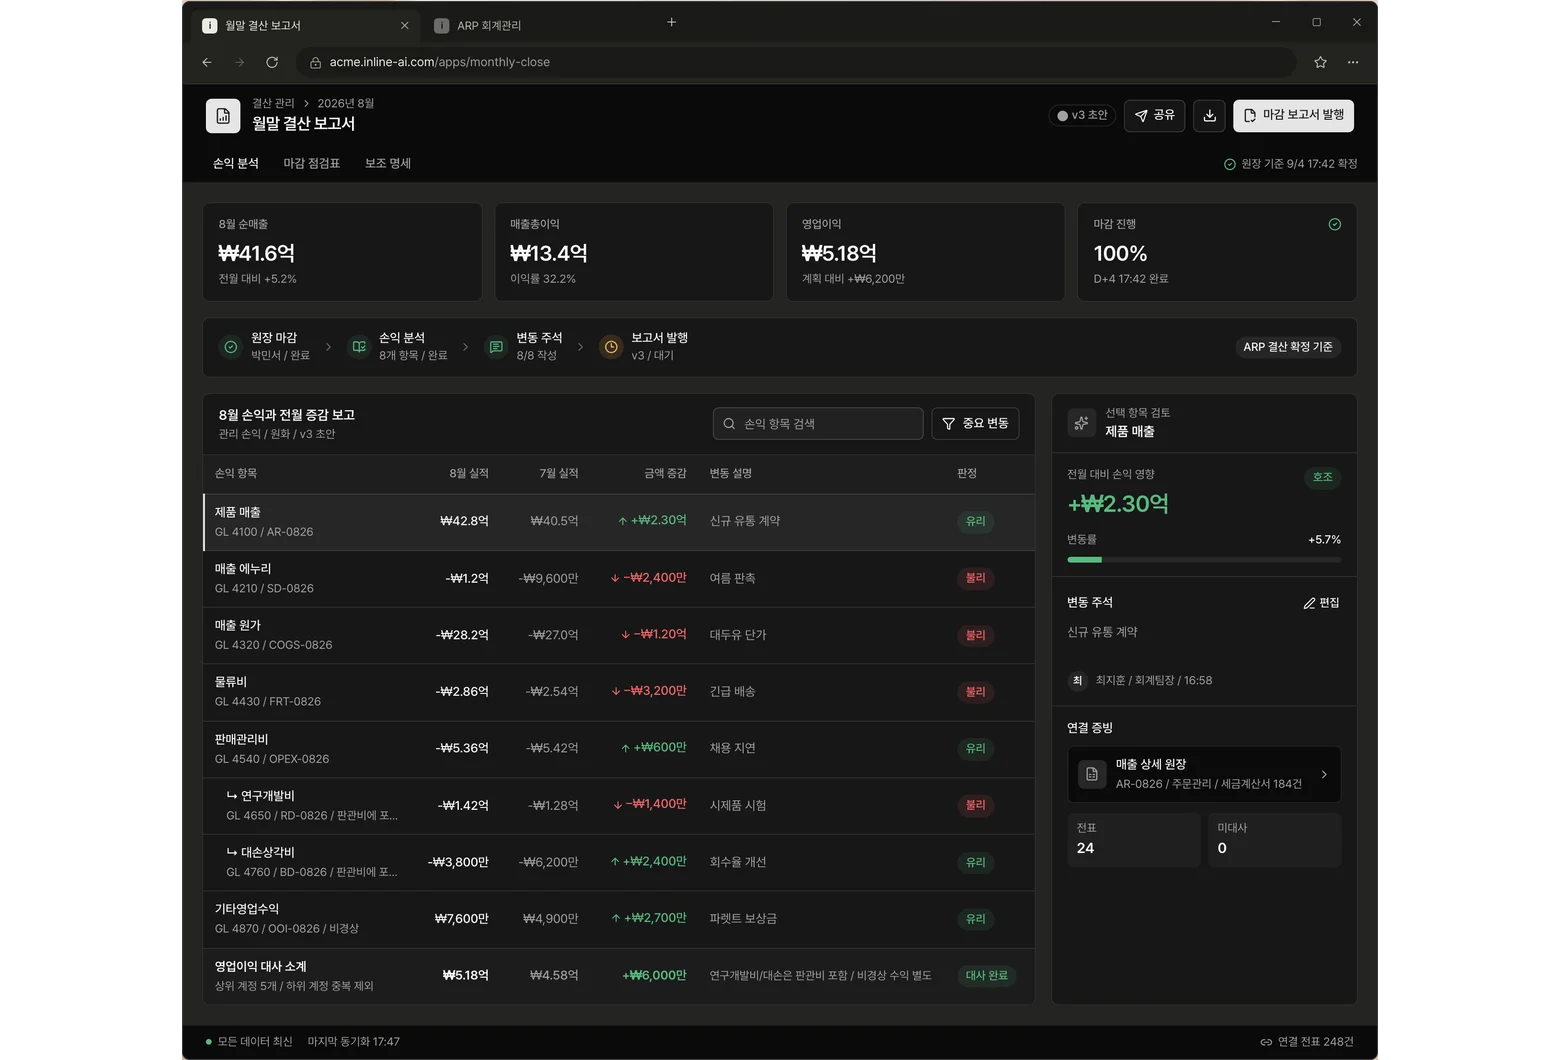Image resolution: width=1560 pixels, height=1060 pixels.
Task: Click the sparkle icon beside 선택 항목 검토
Action: [1081, 423]
